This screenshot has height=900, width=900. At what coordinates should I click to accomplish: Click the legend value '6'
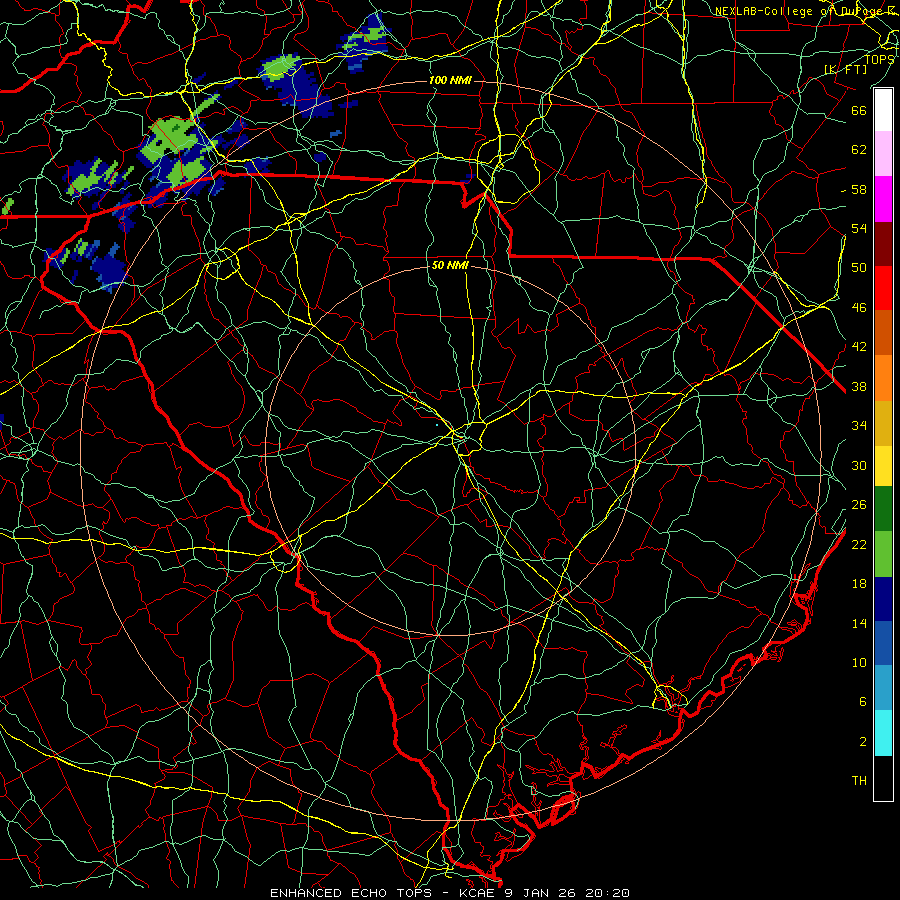[863, 702]
